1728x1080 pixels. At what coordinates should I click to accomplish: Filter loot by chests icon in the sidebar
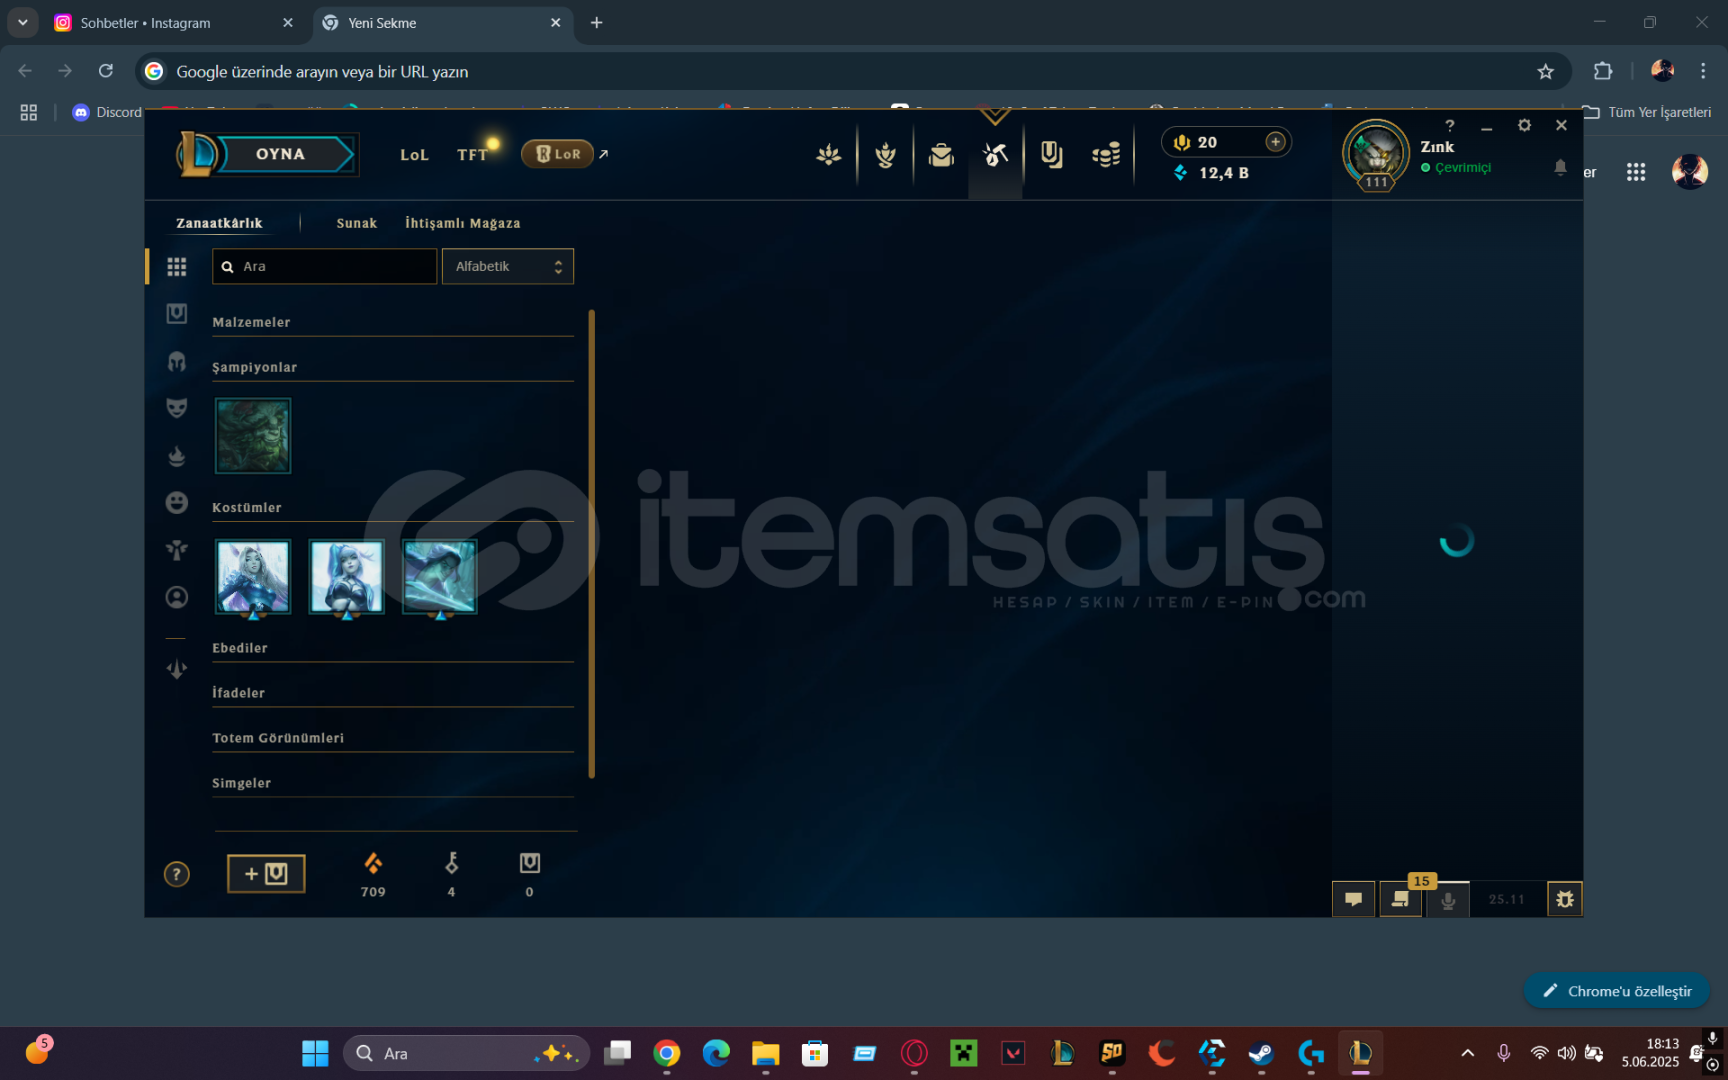pyautogui.click(x=177, y=314)
